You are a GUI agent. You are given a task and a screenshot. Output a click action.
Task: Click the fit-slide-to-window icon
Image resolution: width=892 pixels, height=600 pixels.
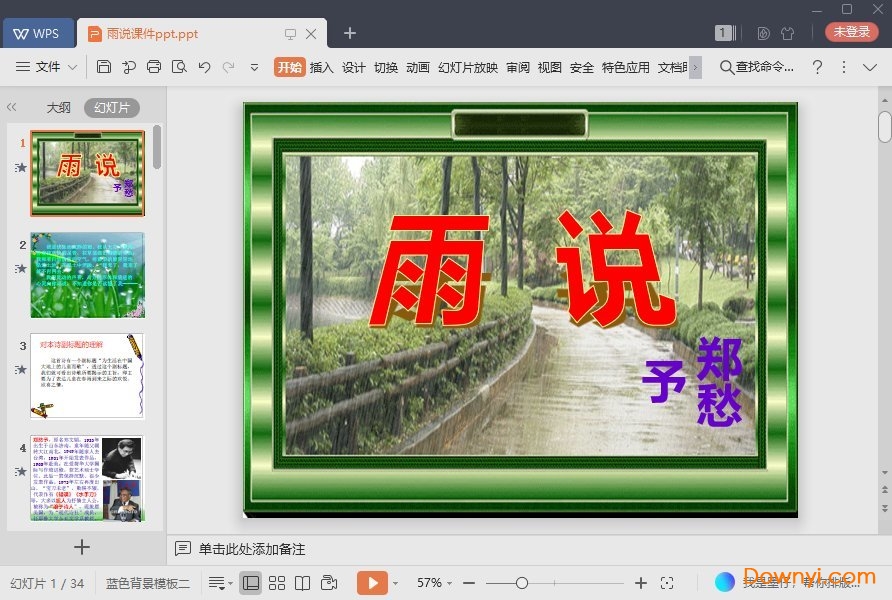[x=667, y=582]
